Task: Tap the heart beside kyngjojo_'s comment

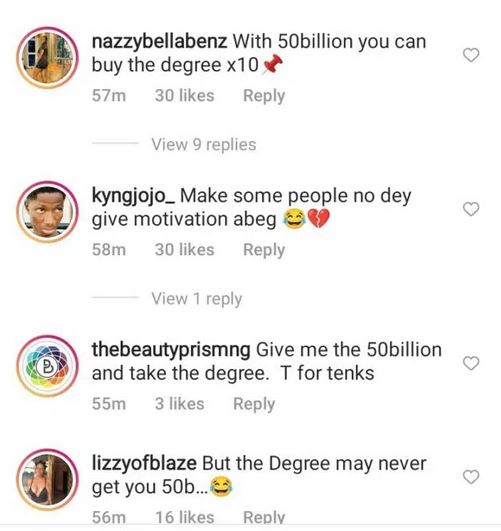Action: 471,209
